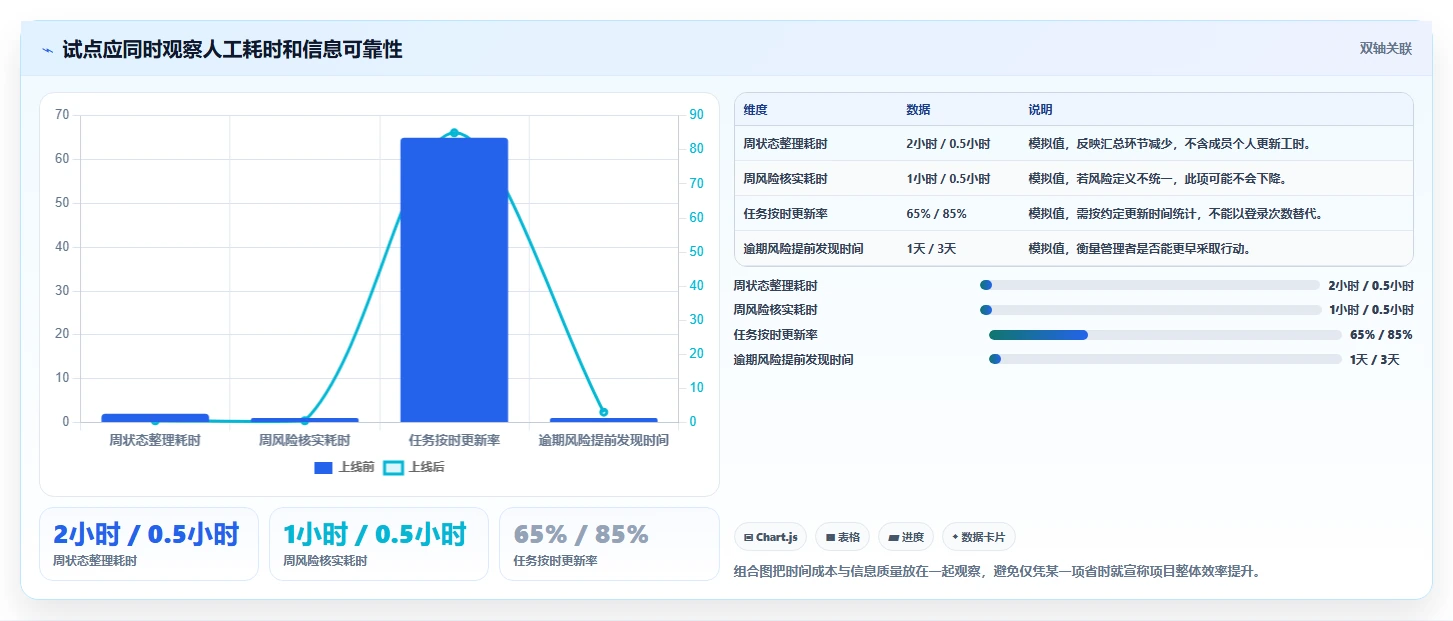
Task: Click the 任务按时更新率 progress bar
Action: [x=1165, y=335]
